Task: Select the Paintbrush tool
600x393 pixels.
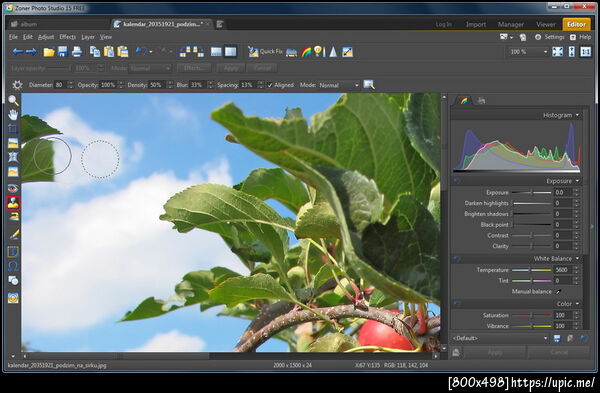Action: (13, 234)
